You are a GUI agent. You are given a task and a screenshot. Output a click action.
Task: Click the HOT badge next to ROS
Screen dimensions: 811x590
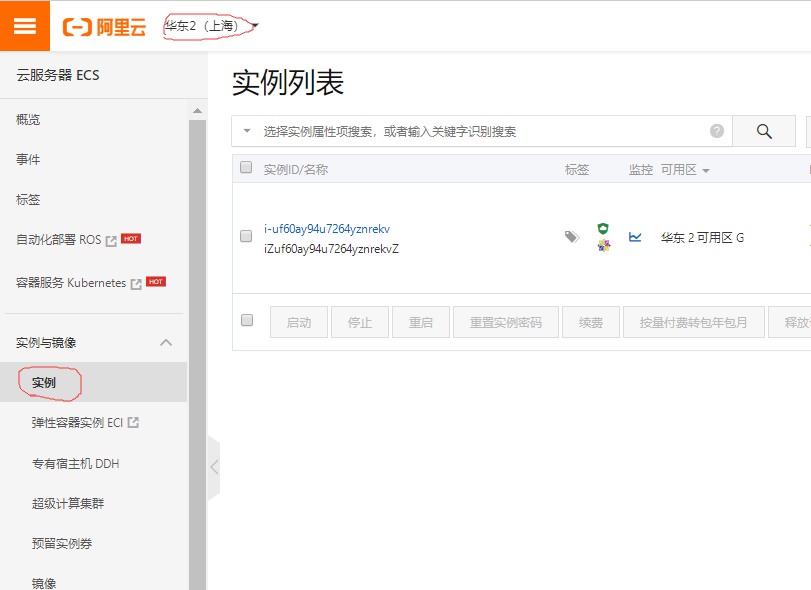[131, 238]
